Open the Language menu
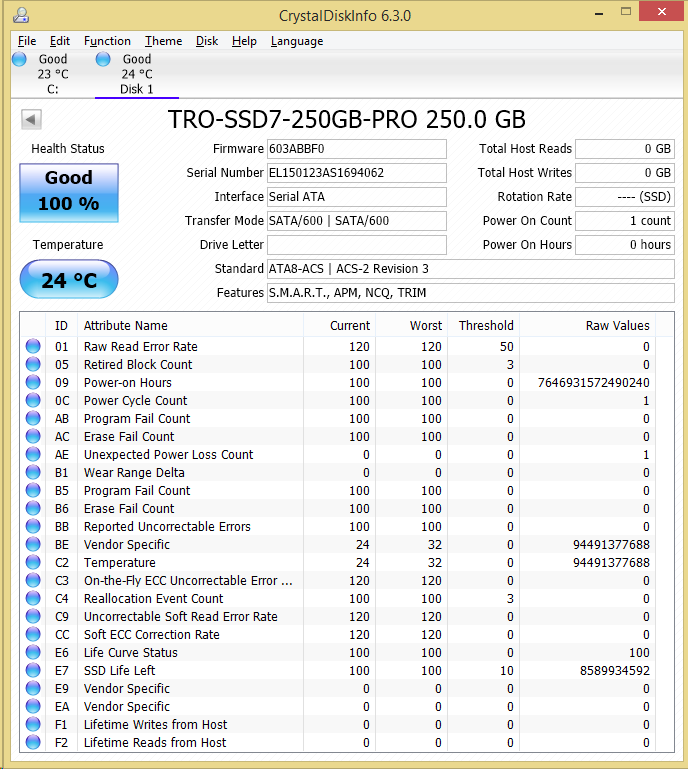 pos(297,41)
